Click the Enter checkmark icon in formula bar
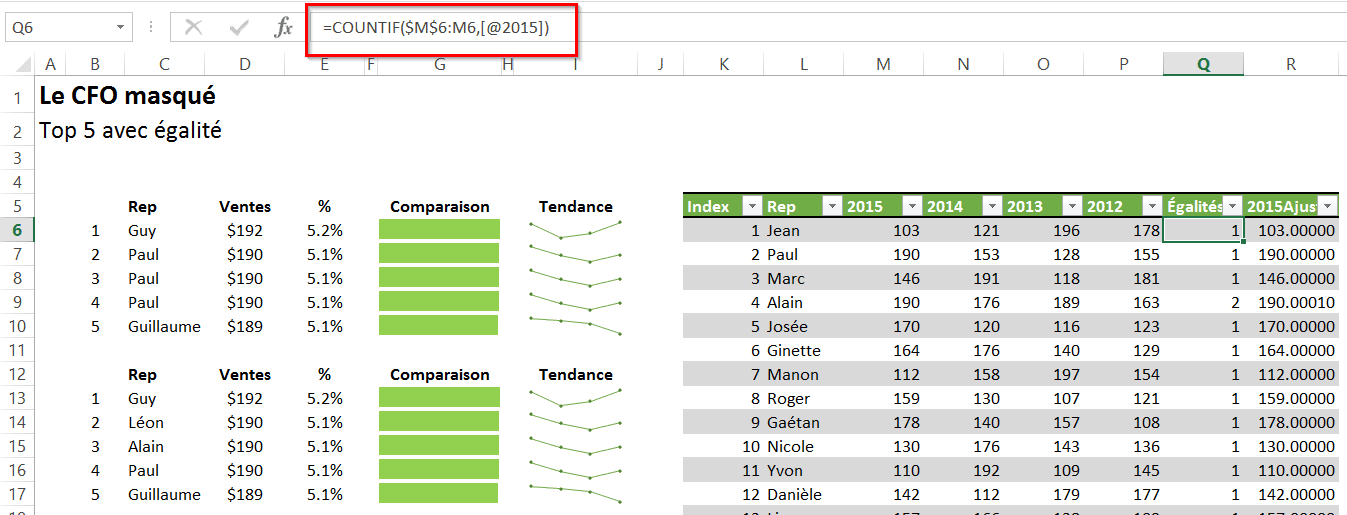This screenshot has width=1347, height=515. (239, 28)
